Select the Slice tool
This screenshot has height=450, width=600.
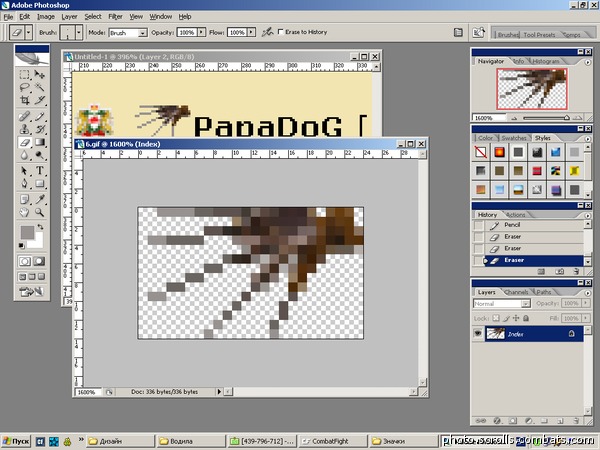click(39, 100)
